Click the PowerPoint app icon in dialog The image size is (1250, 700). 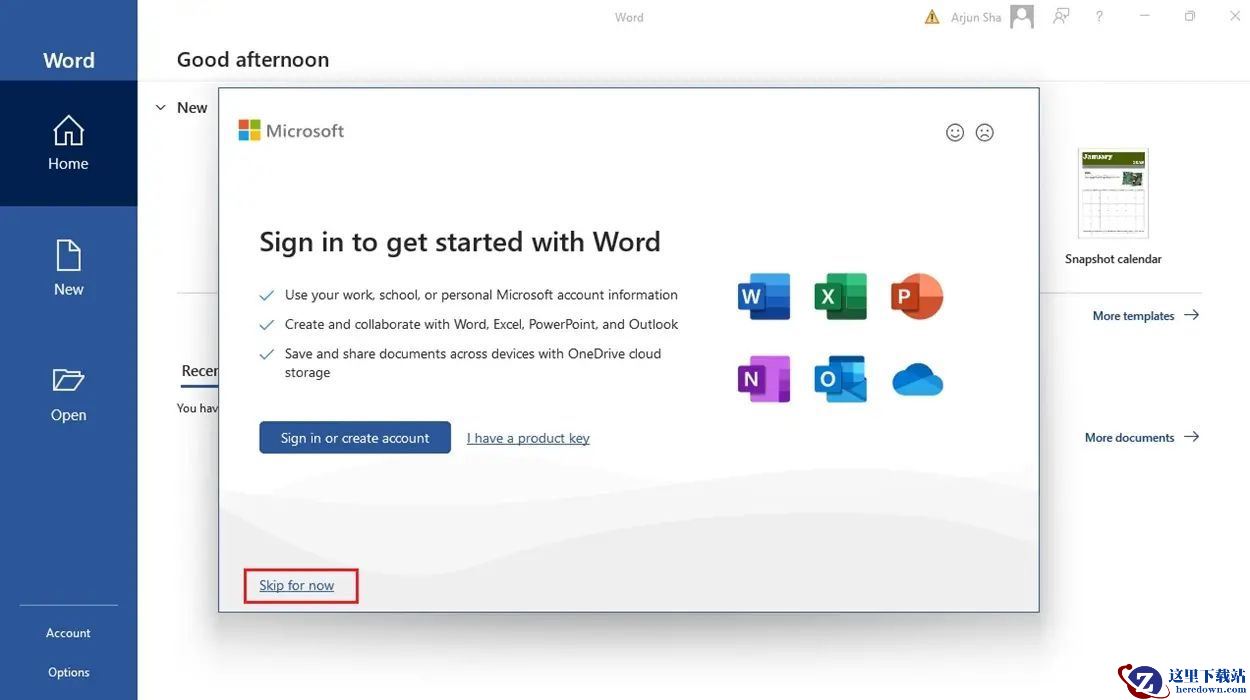(x=917, y=297)
